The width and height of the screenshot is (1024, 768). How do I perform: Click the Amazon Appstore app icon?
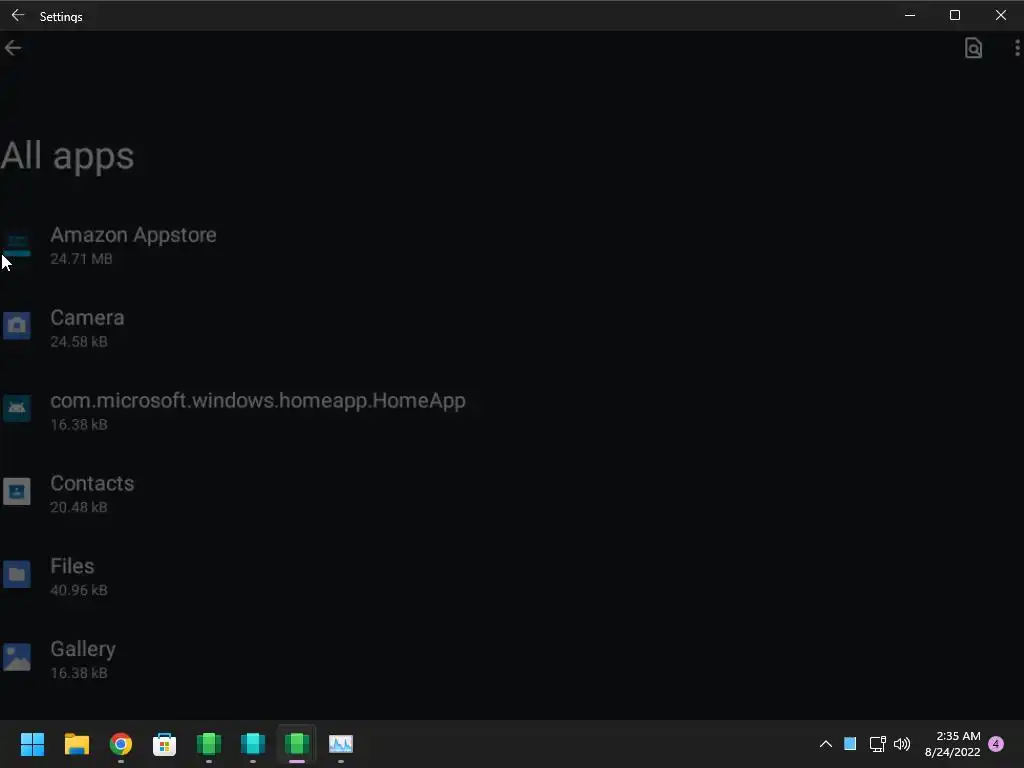(x=17, y=244)
